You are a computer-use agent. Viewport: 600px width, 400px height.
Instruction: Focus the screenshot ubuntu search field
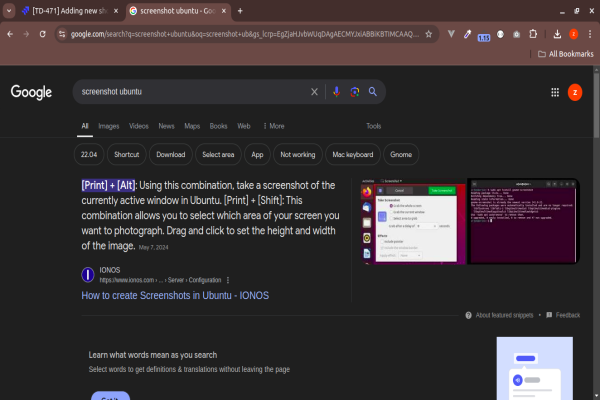[x=191, y=92]
